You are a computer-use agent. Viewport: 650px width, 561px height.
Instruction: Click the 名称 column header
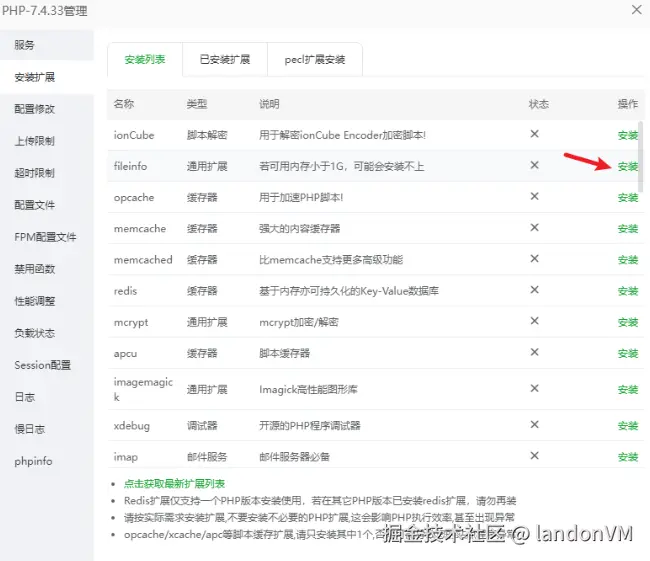[124, 104]
